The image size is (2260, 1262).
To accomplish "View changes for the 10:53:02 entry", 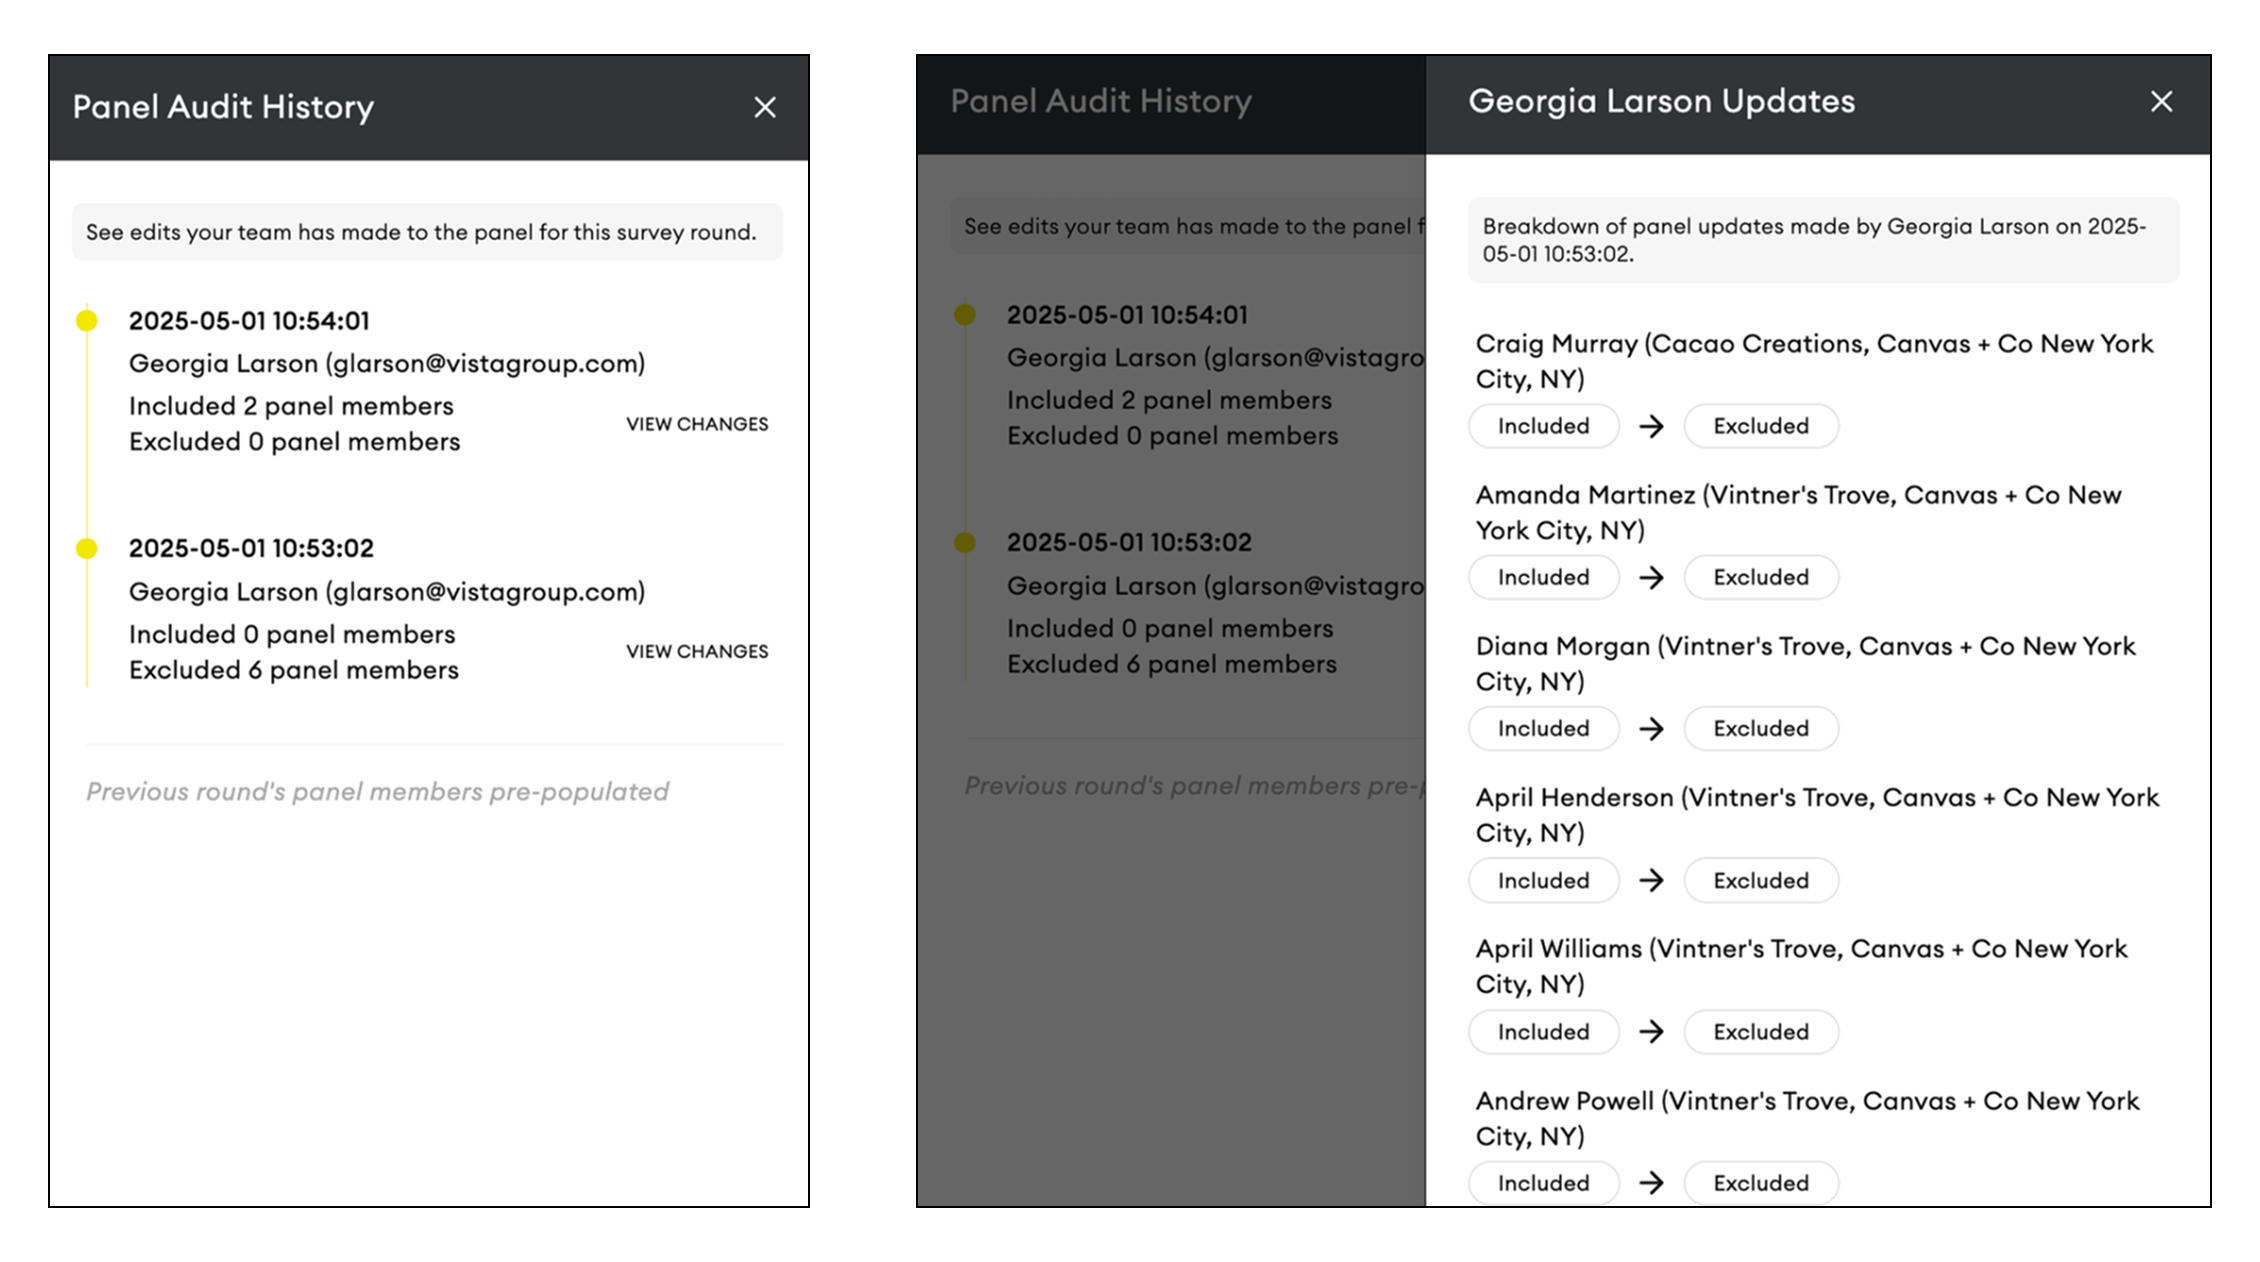I will coord(697,651).
